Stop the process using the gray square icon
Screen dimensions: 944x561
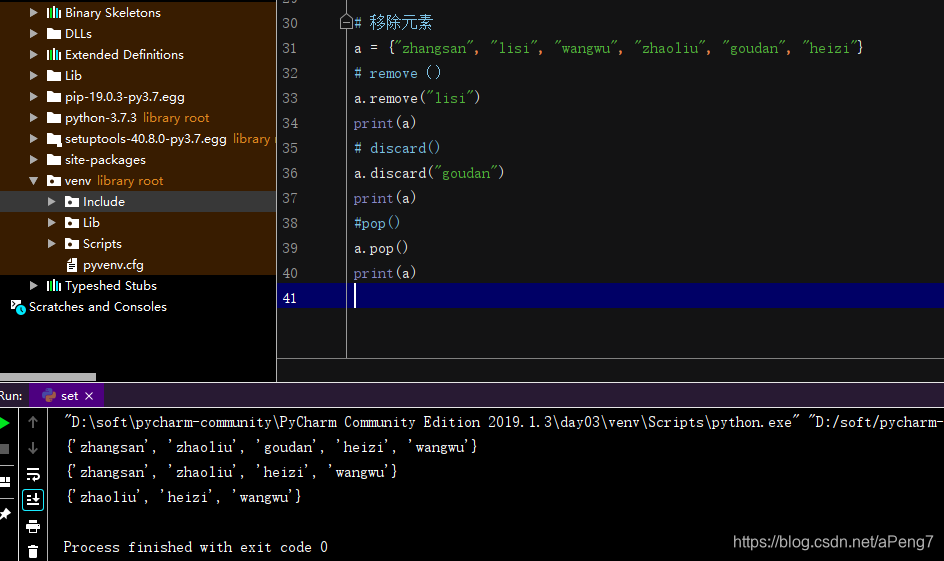click(4, 448)
